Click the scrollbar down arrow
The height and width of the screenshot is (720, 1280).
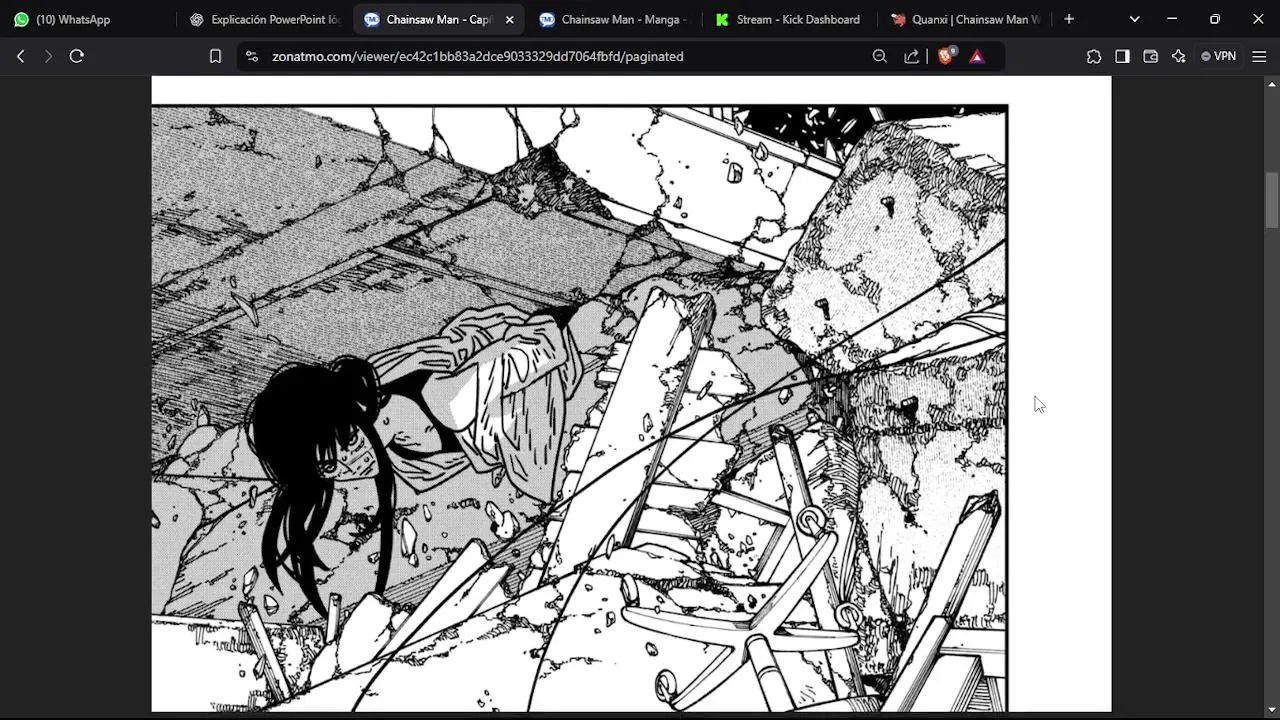coord(1272,711)
